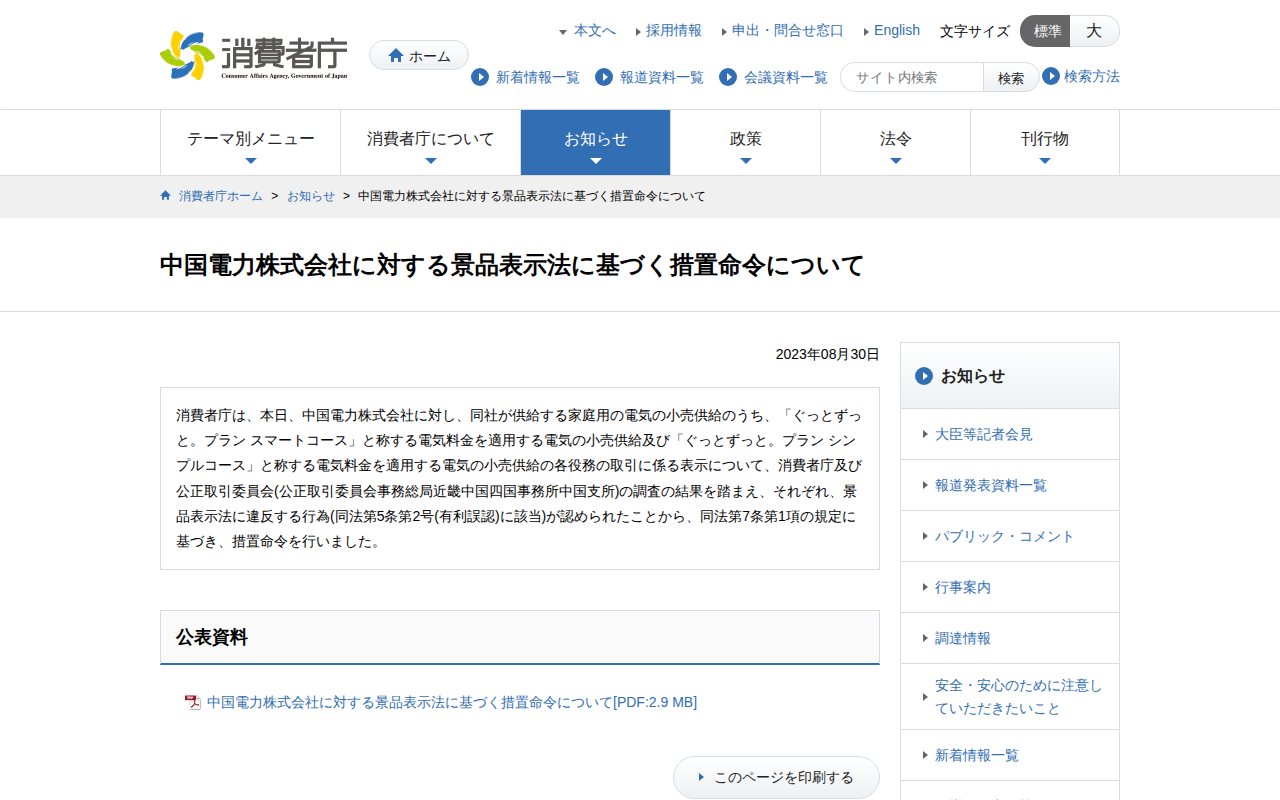Click the ホーム button
Viewport: 1280px width, 800px height.
tap(419, 56)
